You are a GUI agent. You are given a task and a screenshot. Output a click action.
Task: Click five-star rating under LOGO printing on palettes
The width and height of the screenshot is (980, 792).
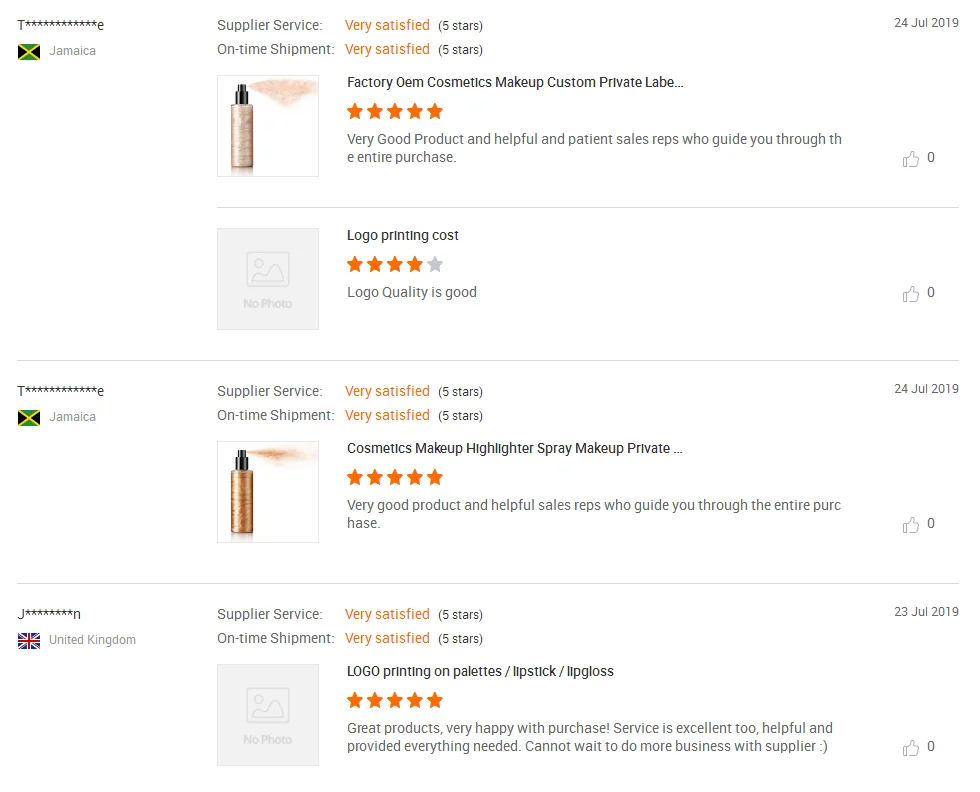(394, 700)
